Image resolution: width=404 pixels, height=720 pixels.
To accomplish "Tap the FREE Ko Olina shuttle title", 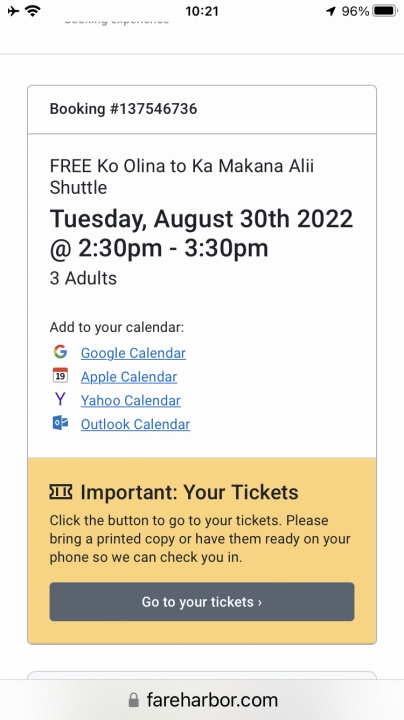I will pos(182,176).
